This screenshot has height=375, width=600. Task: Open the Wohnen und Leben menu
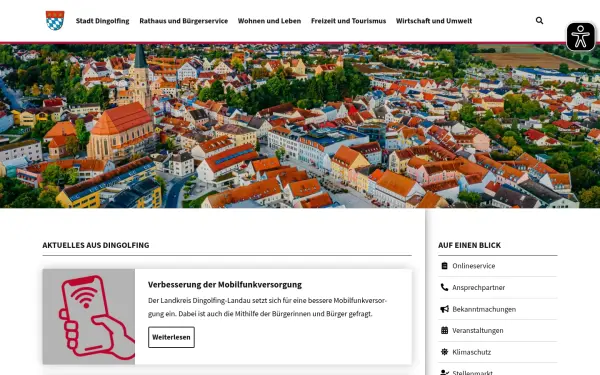tap(269, 21)
